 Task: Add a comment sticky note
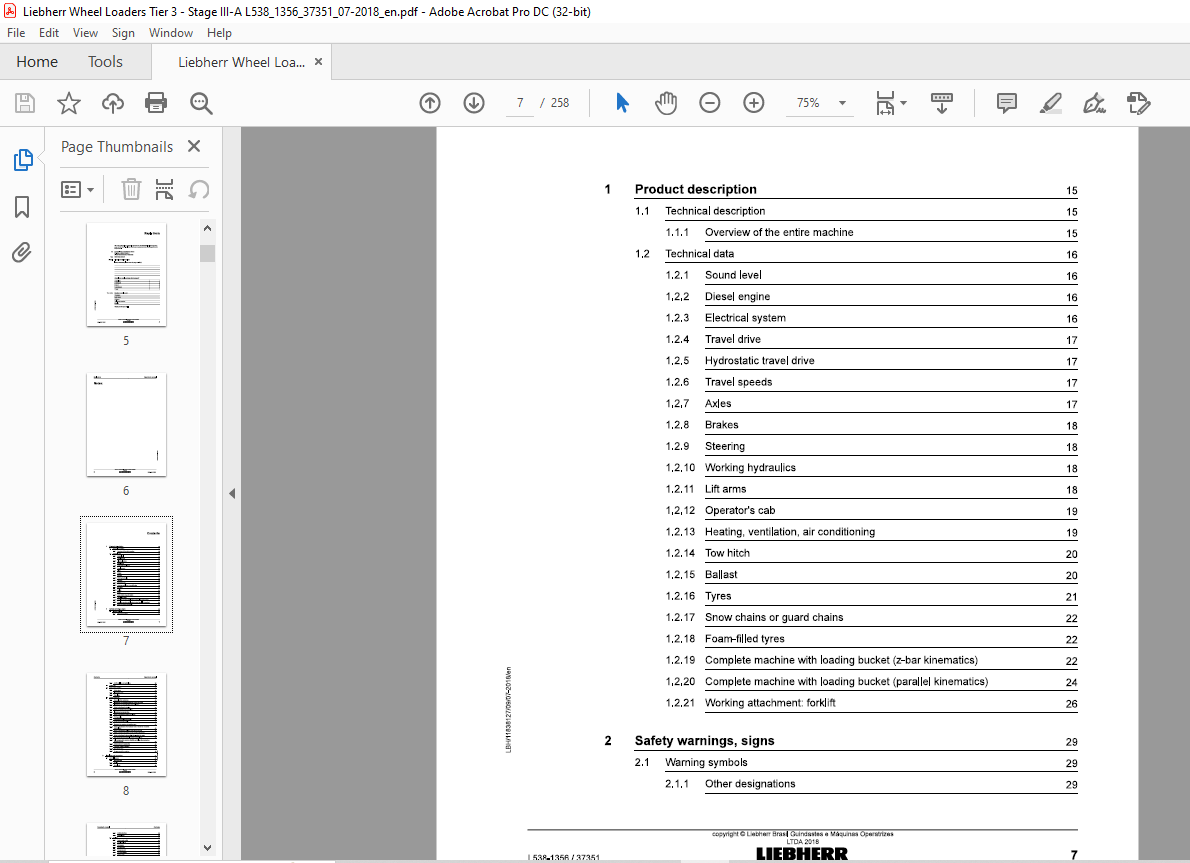coord(1007,103)
